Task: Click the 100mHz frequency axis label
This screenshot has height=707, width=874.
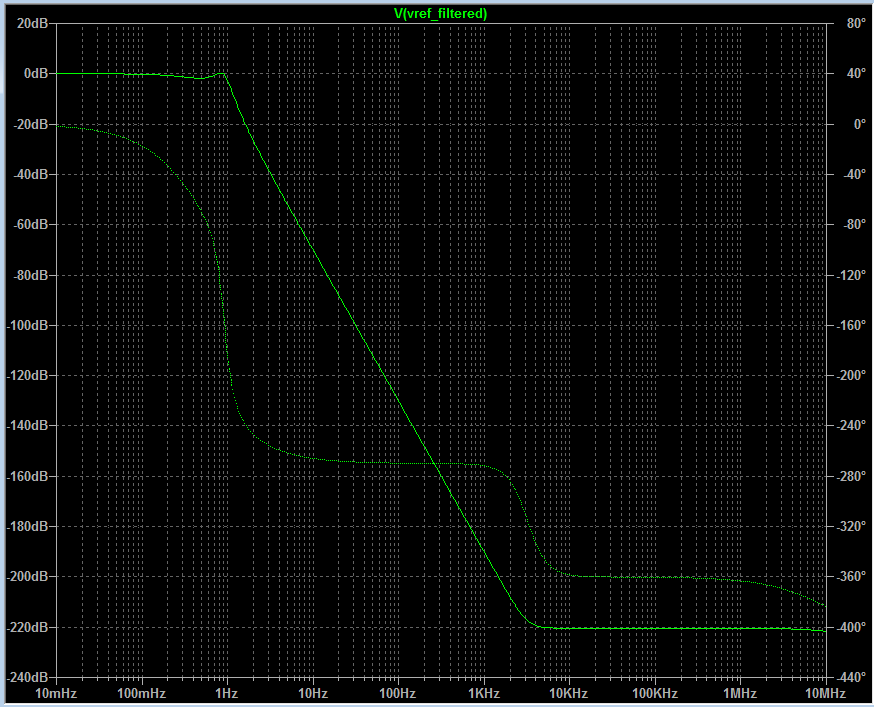Action: (x=142, y=694)
